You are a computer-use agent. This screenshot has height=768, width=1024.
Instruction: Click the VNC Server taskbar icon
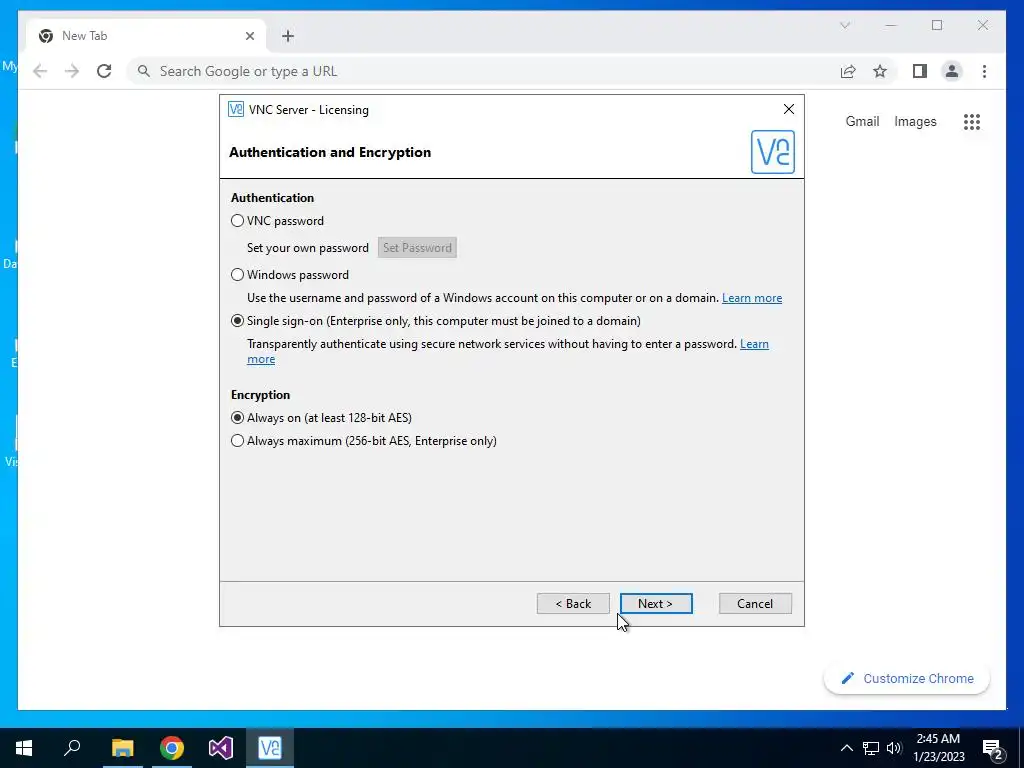270,748
